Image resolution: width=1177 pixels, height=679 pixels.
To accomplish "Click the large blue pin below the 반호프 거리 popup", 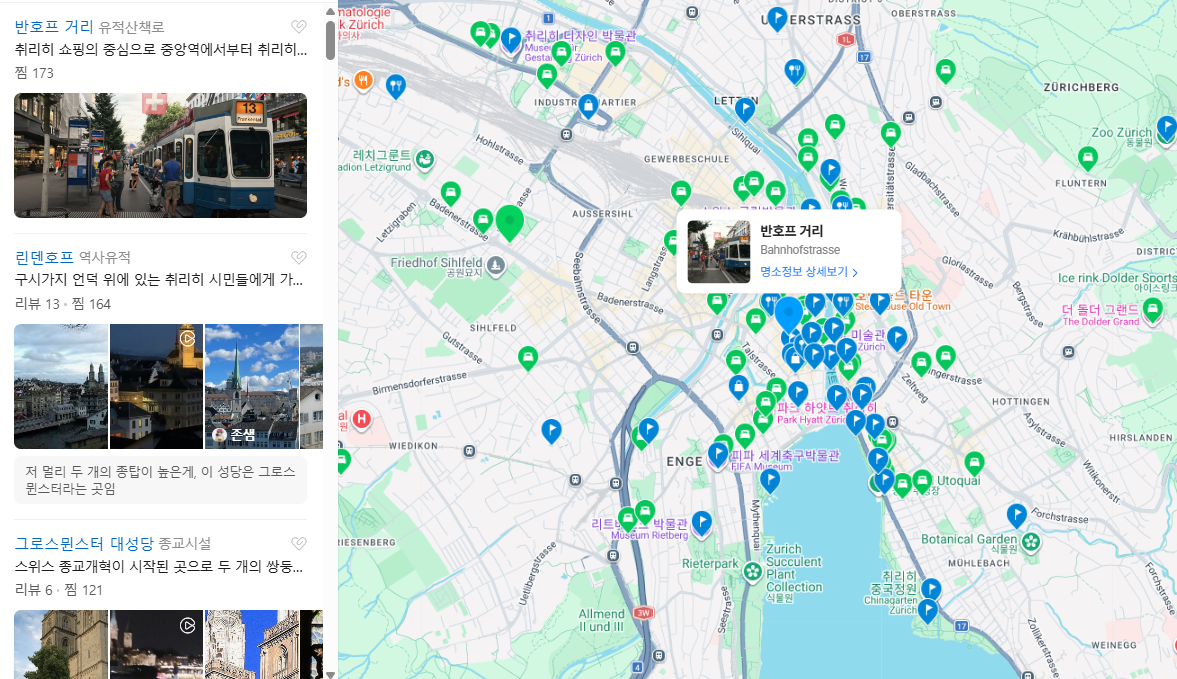I will point(788,314).
